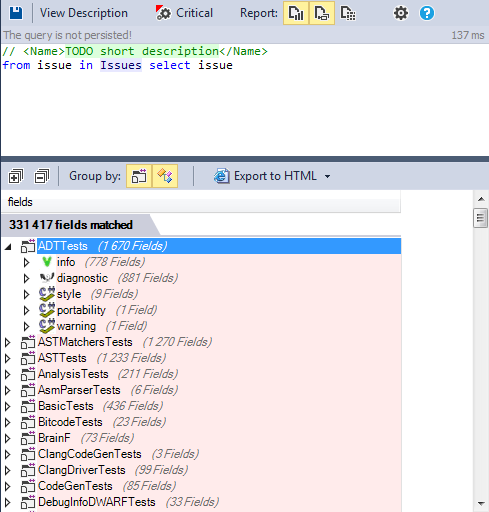Toggle Group by project button
The height and width of the screenshot is (512, 489).
[139, 176]
